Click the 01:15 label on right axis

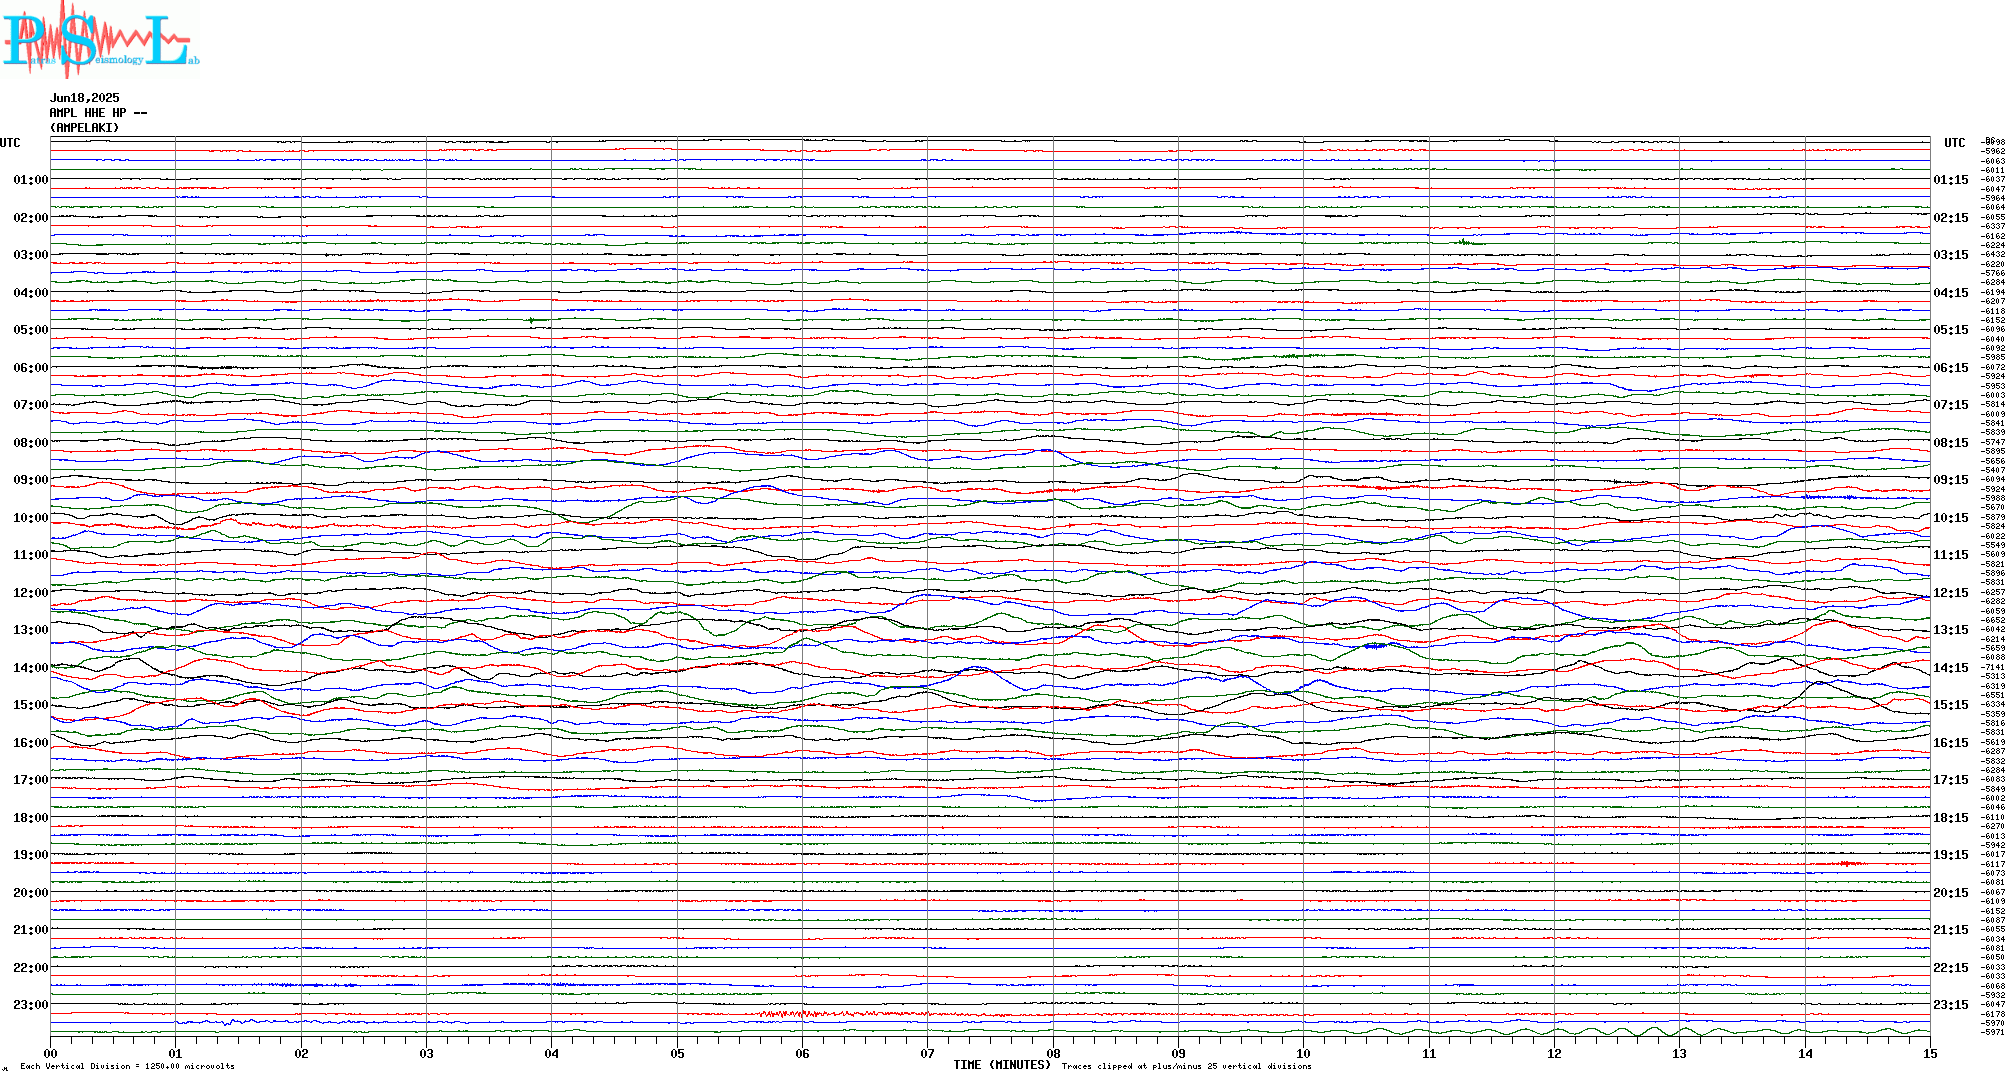click(x=1951, y=180)
